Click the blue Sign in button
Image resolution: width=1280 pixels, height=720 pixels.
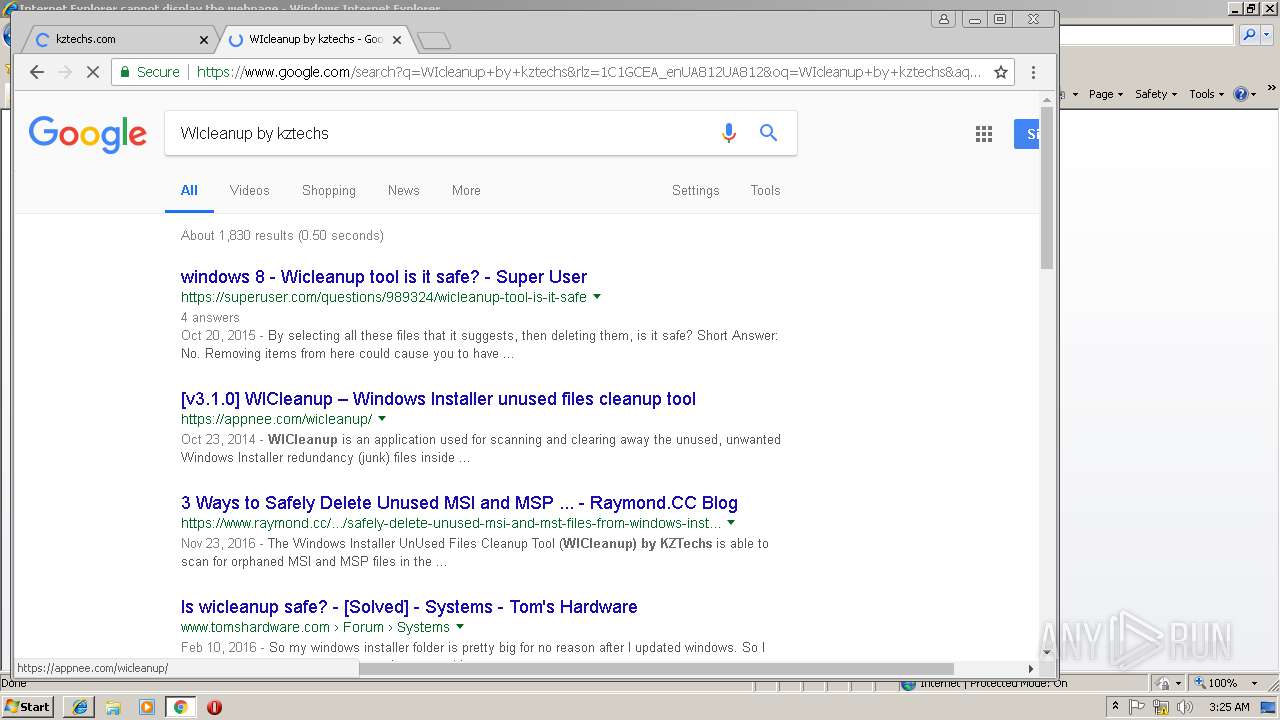pos(1027,134)
